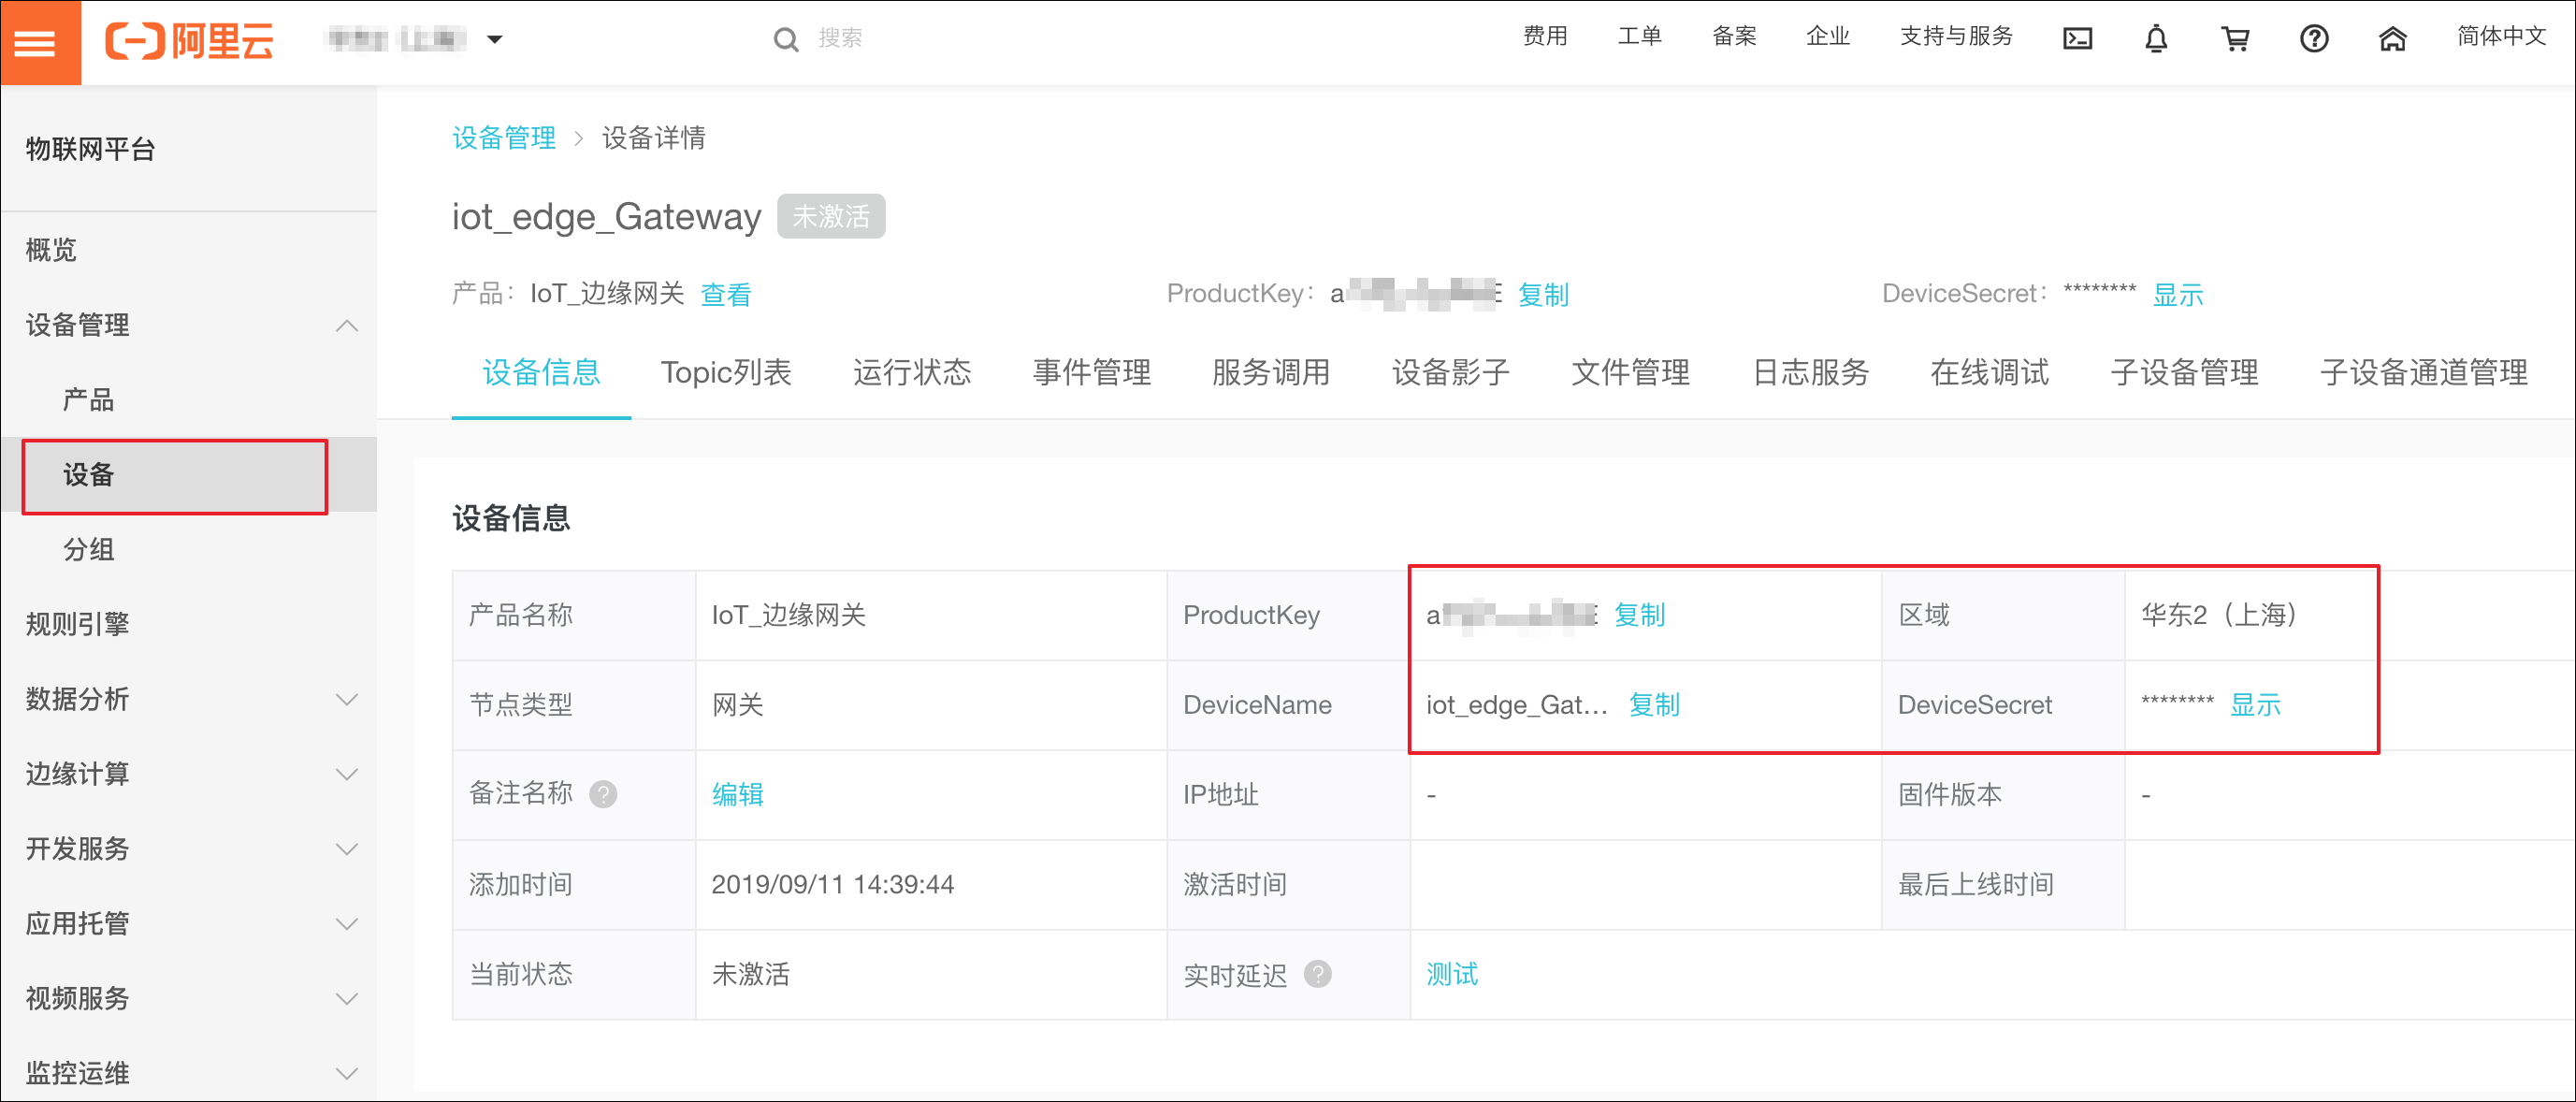Viewport: 2576px width, 1102px height.
Task: Expand the 监控运维 sidebar section
Action: (347, 1073)
